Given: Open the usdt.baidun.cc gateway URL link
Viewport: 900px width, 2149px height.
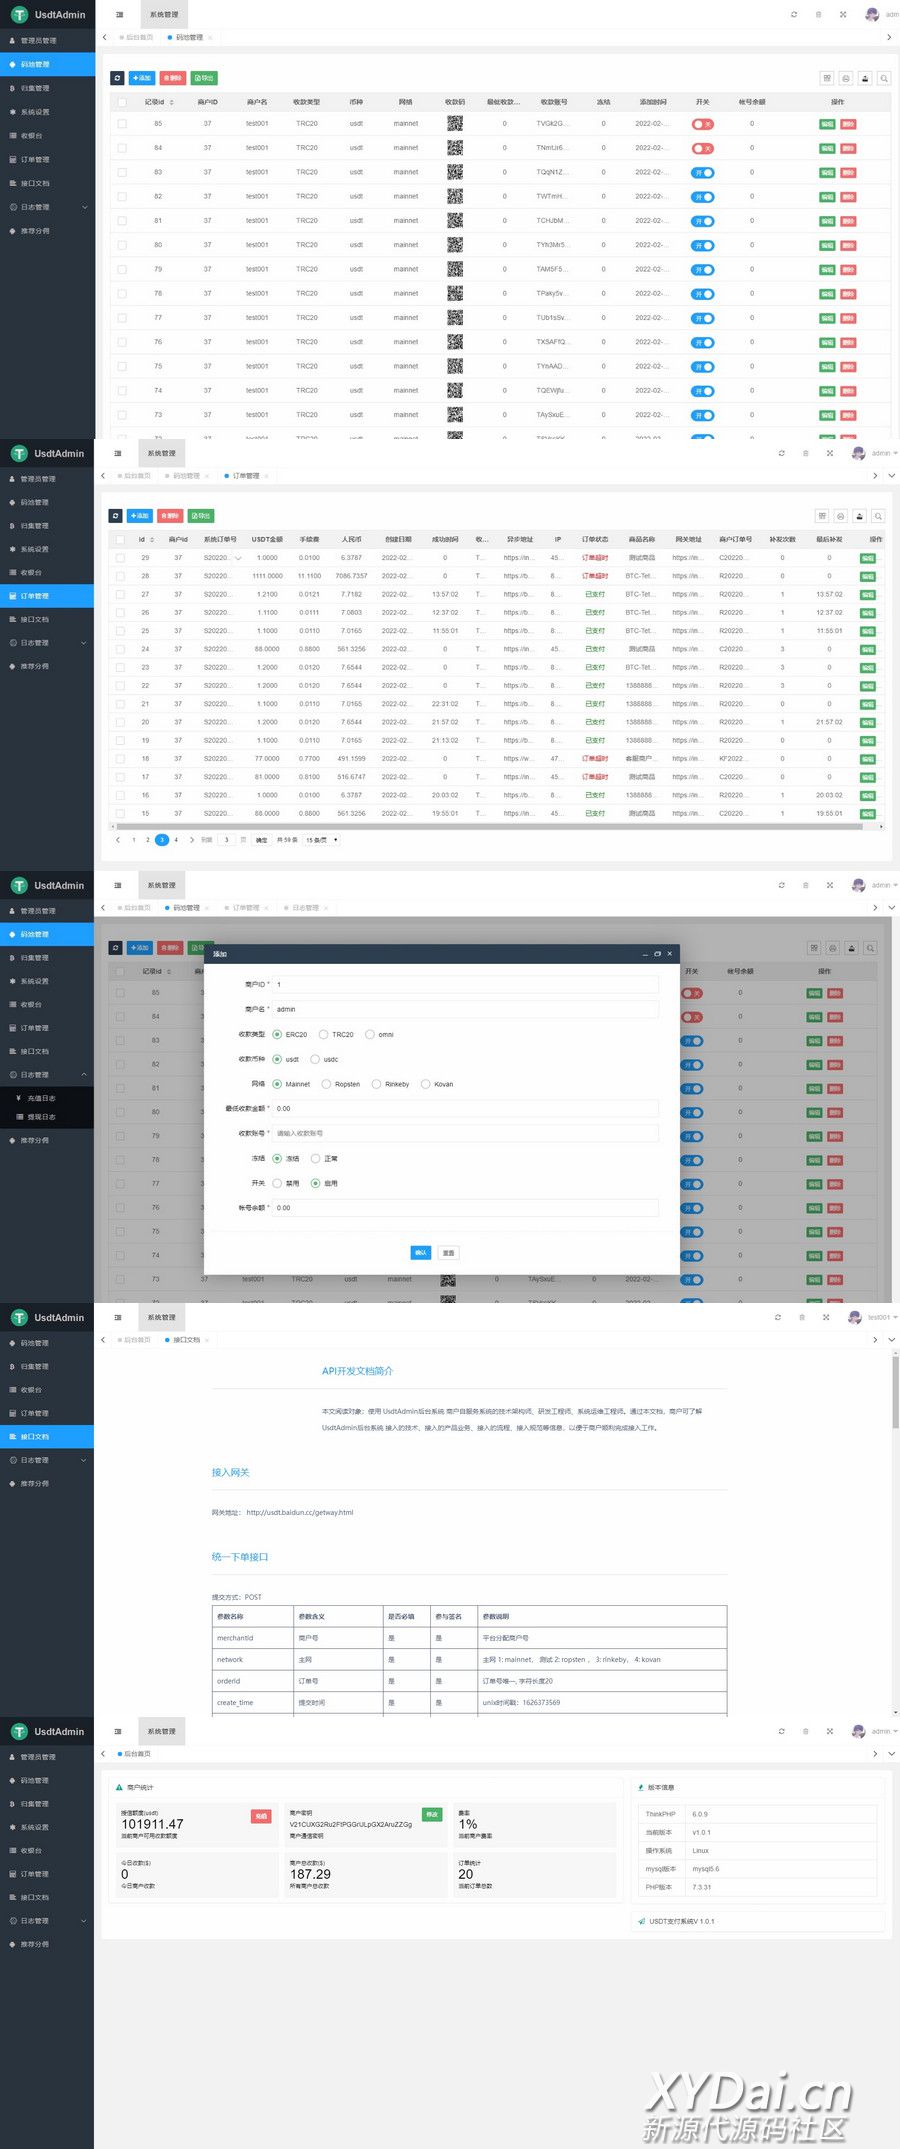Looking at the screenshot, I should coord(299,1513).
